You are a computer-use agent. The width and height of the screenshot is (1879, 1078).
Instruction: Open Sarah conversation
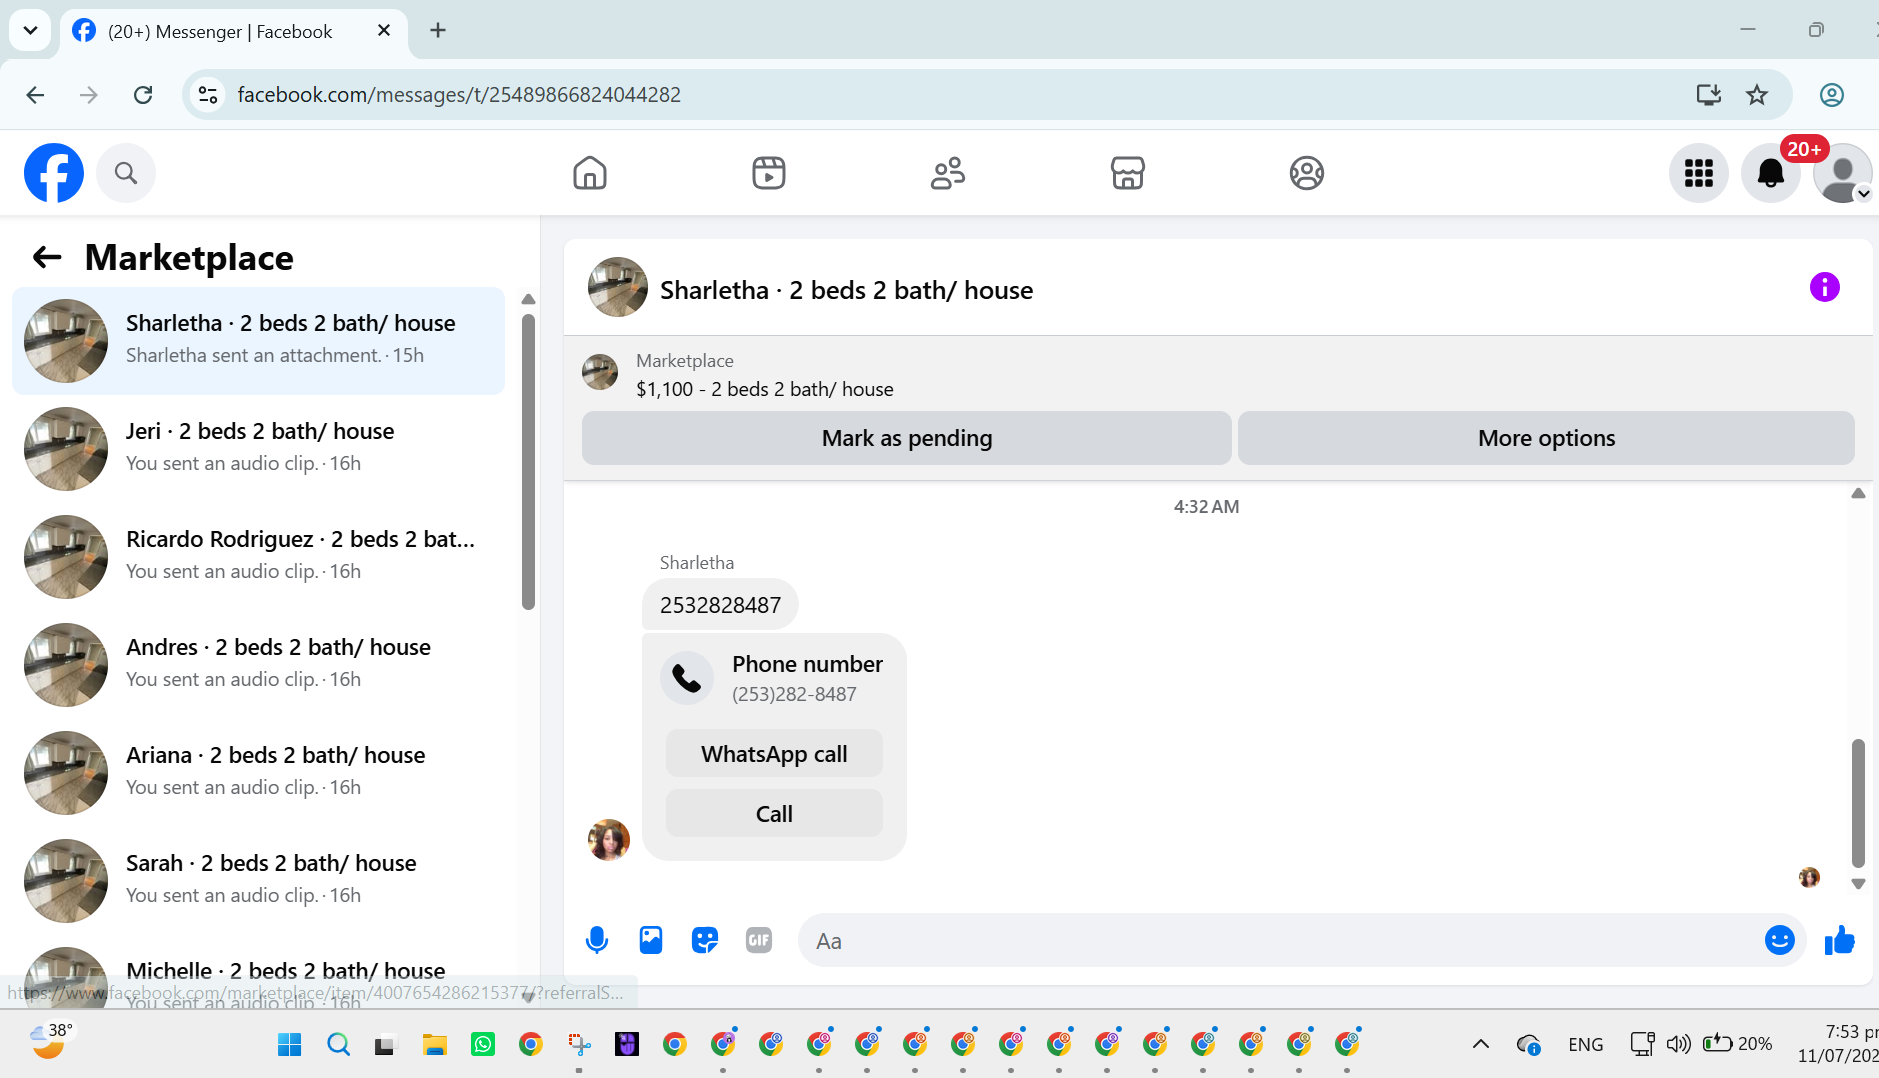[259, 881]
